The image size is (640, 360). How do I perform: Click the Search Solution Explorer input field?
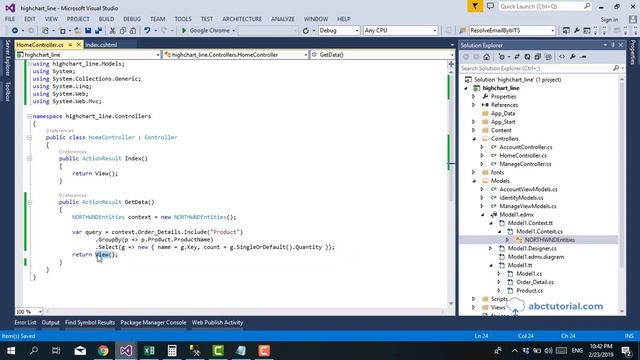[x=536, y=68]
